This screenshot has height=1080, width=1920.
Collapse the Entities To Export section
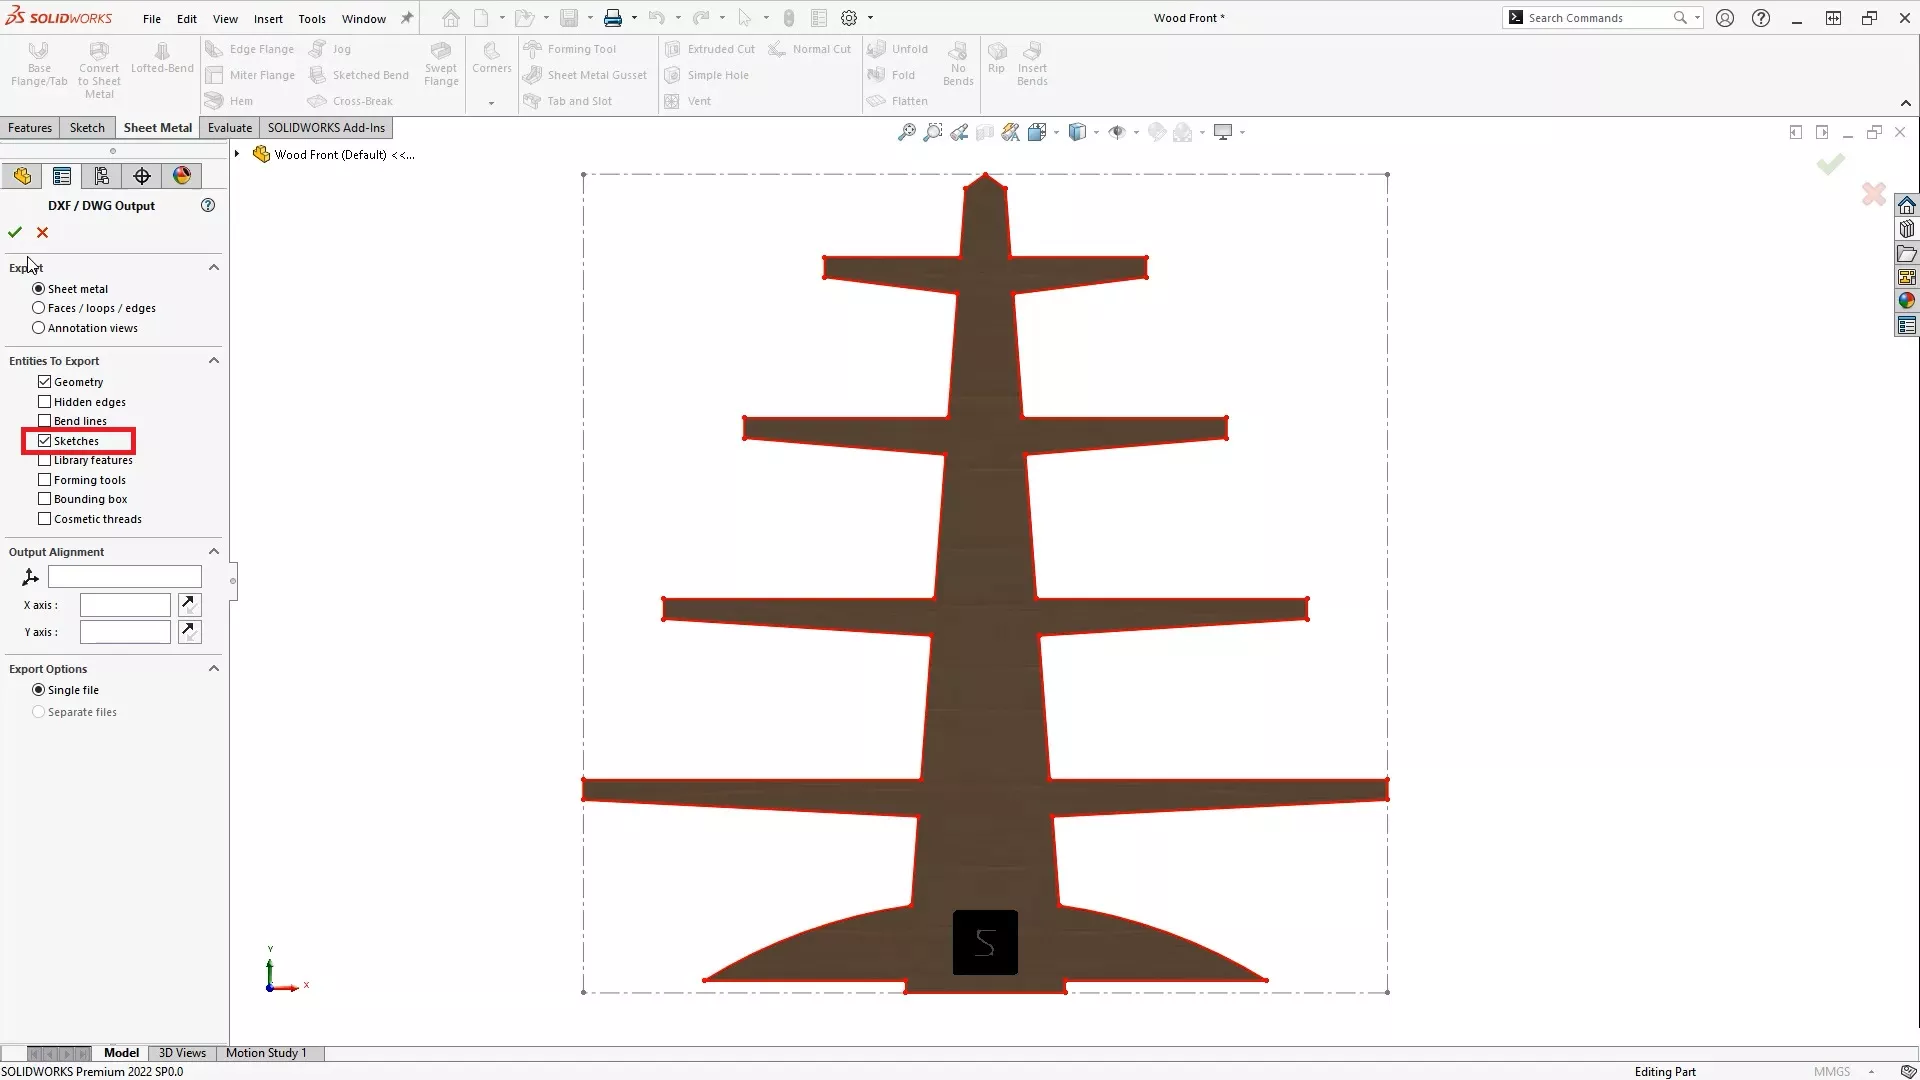pos(214,360)
